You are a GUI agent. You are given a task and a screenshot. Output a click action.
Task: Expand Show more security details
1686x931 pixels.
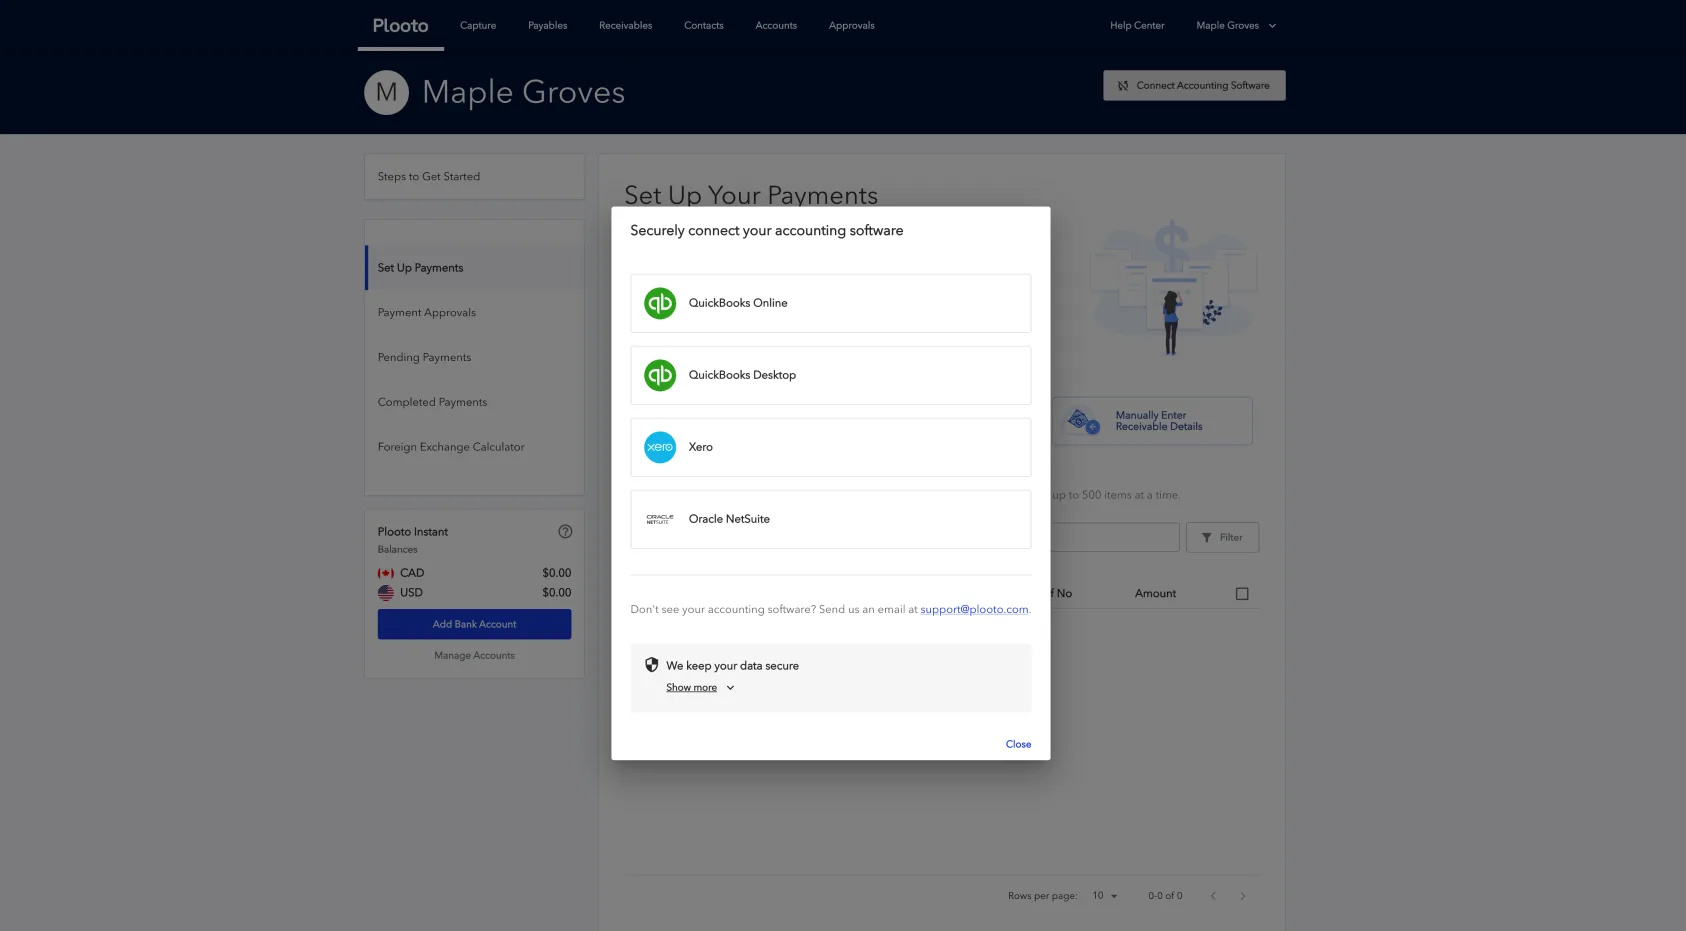pos(700,688)
